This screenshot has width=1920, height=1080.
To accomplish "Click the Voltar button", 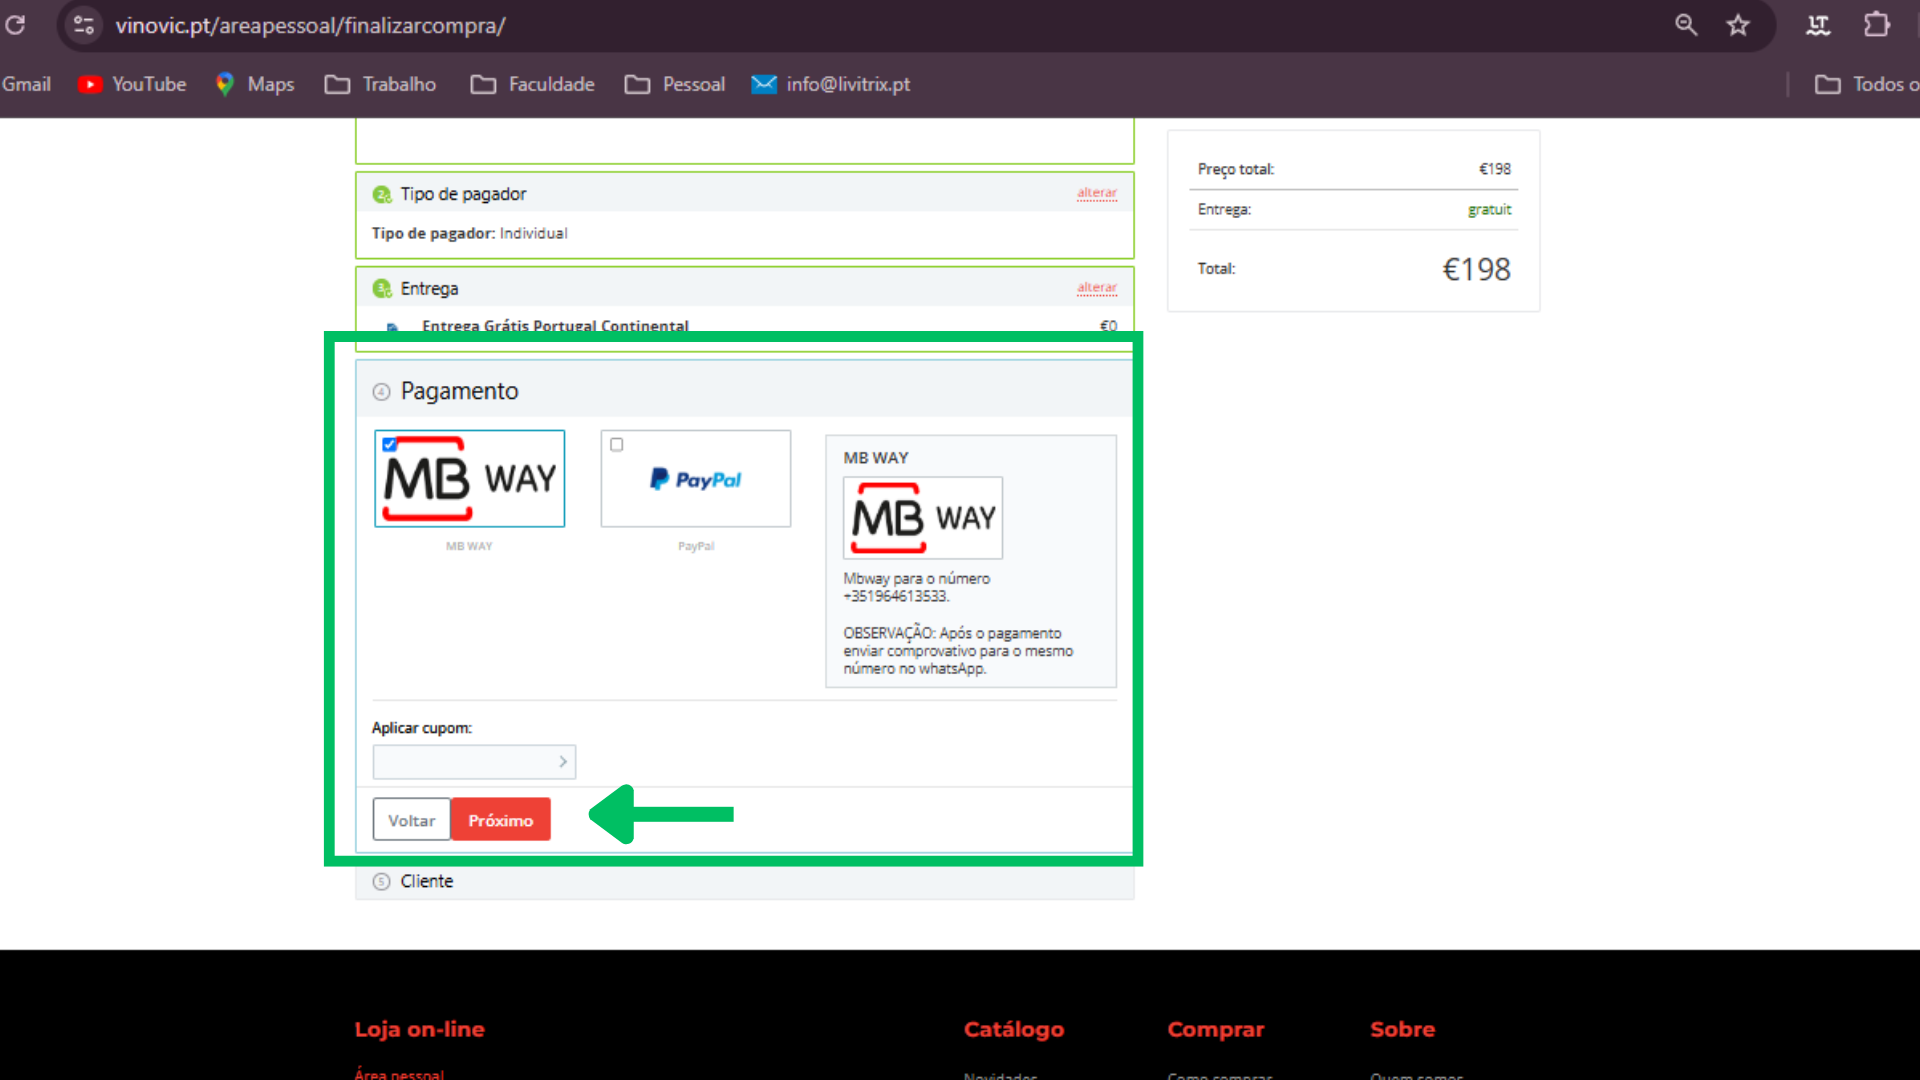I will (411, 820).
